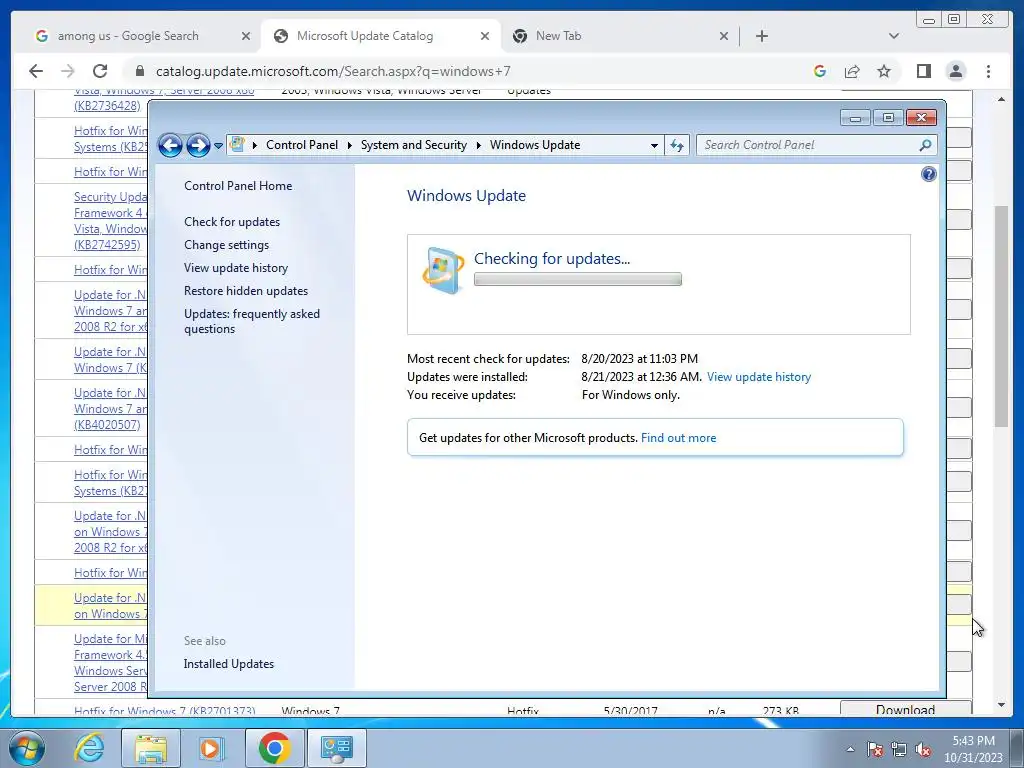Share this page from Chrome toolbar
The width and height of the screenshot is (1024, 768).
click(x=852, y=71)
